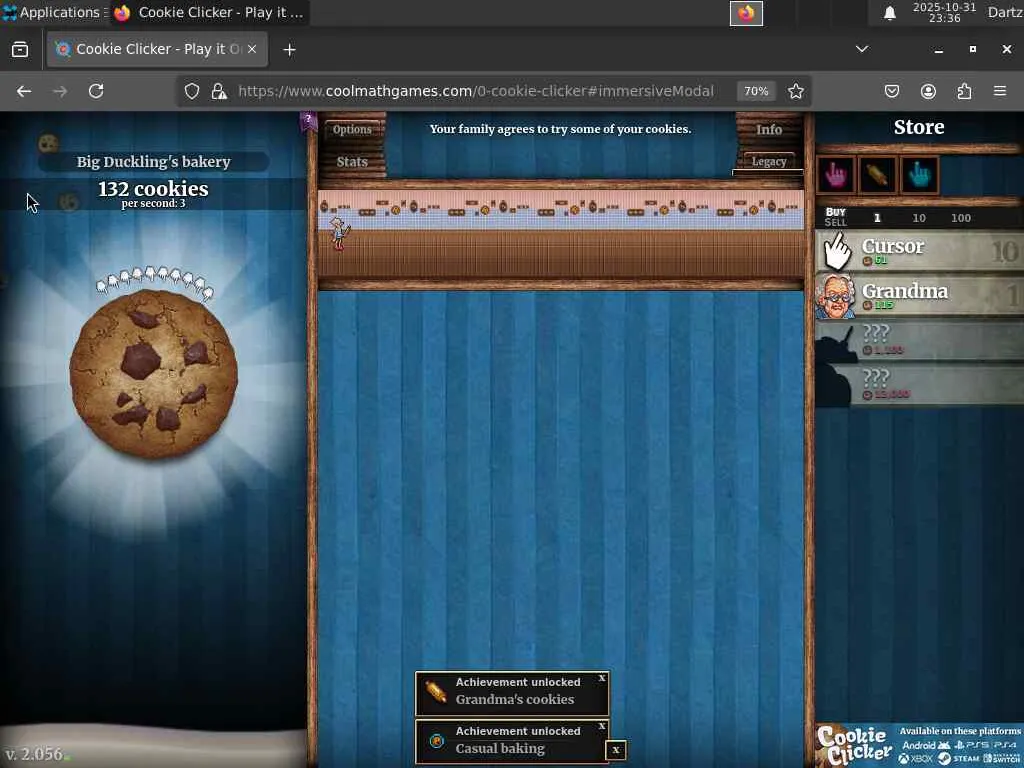1024x768 pixels.
Task: Click the Casual baking achievement note
Action: [512, 741]
